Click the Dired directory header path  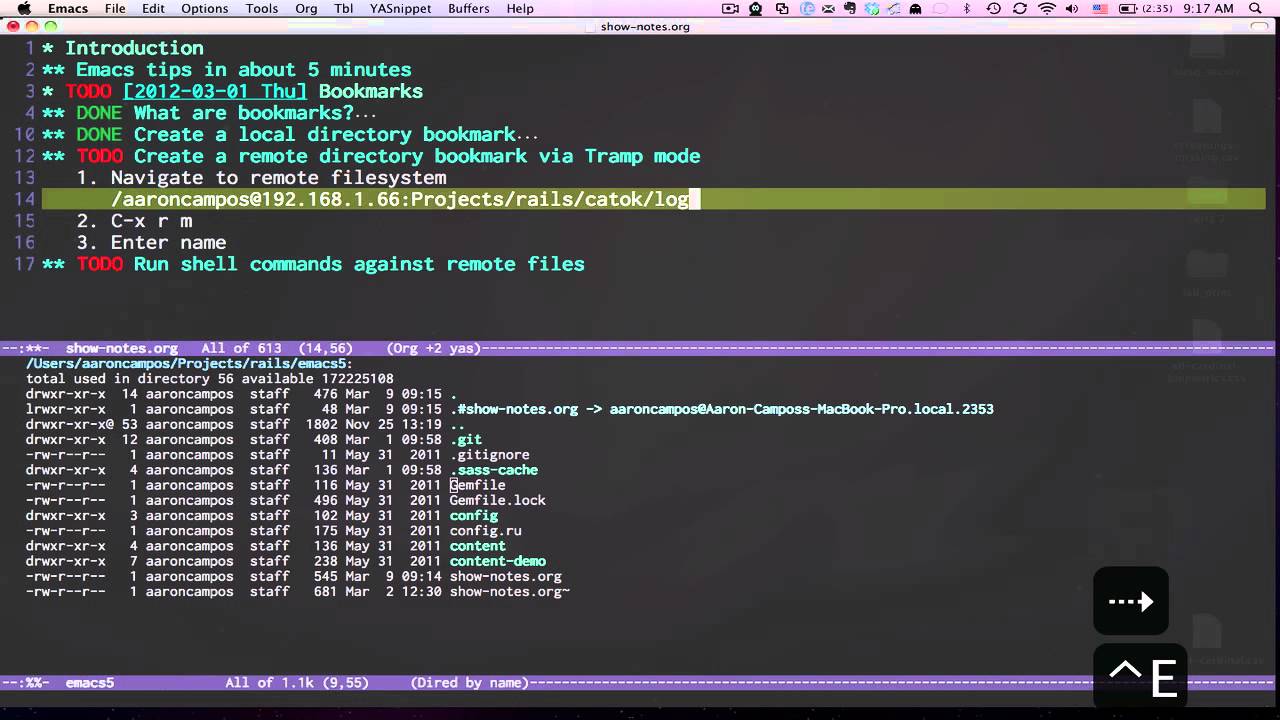(190, 364)
